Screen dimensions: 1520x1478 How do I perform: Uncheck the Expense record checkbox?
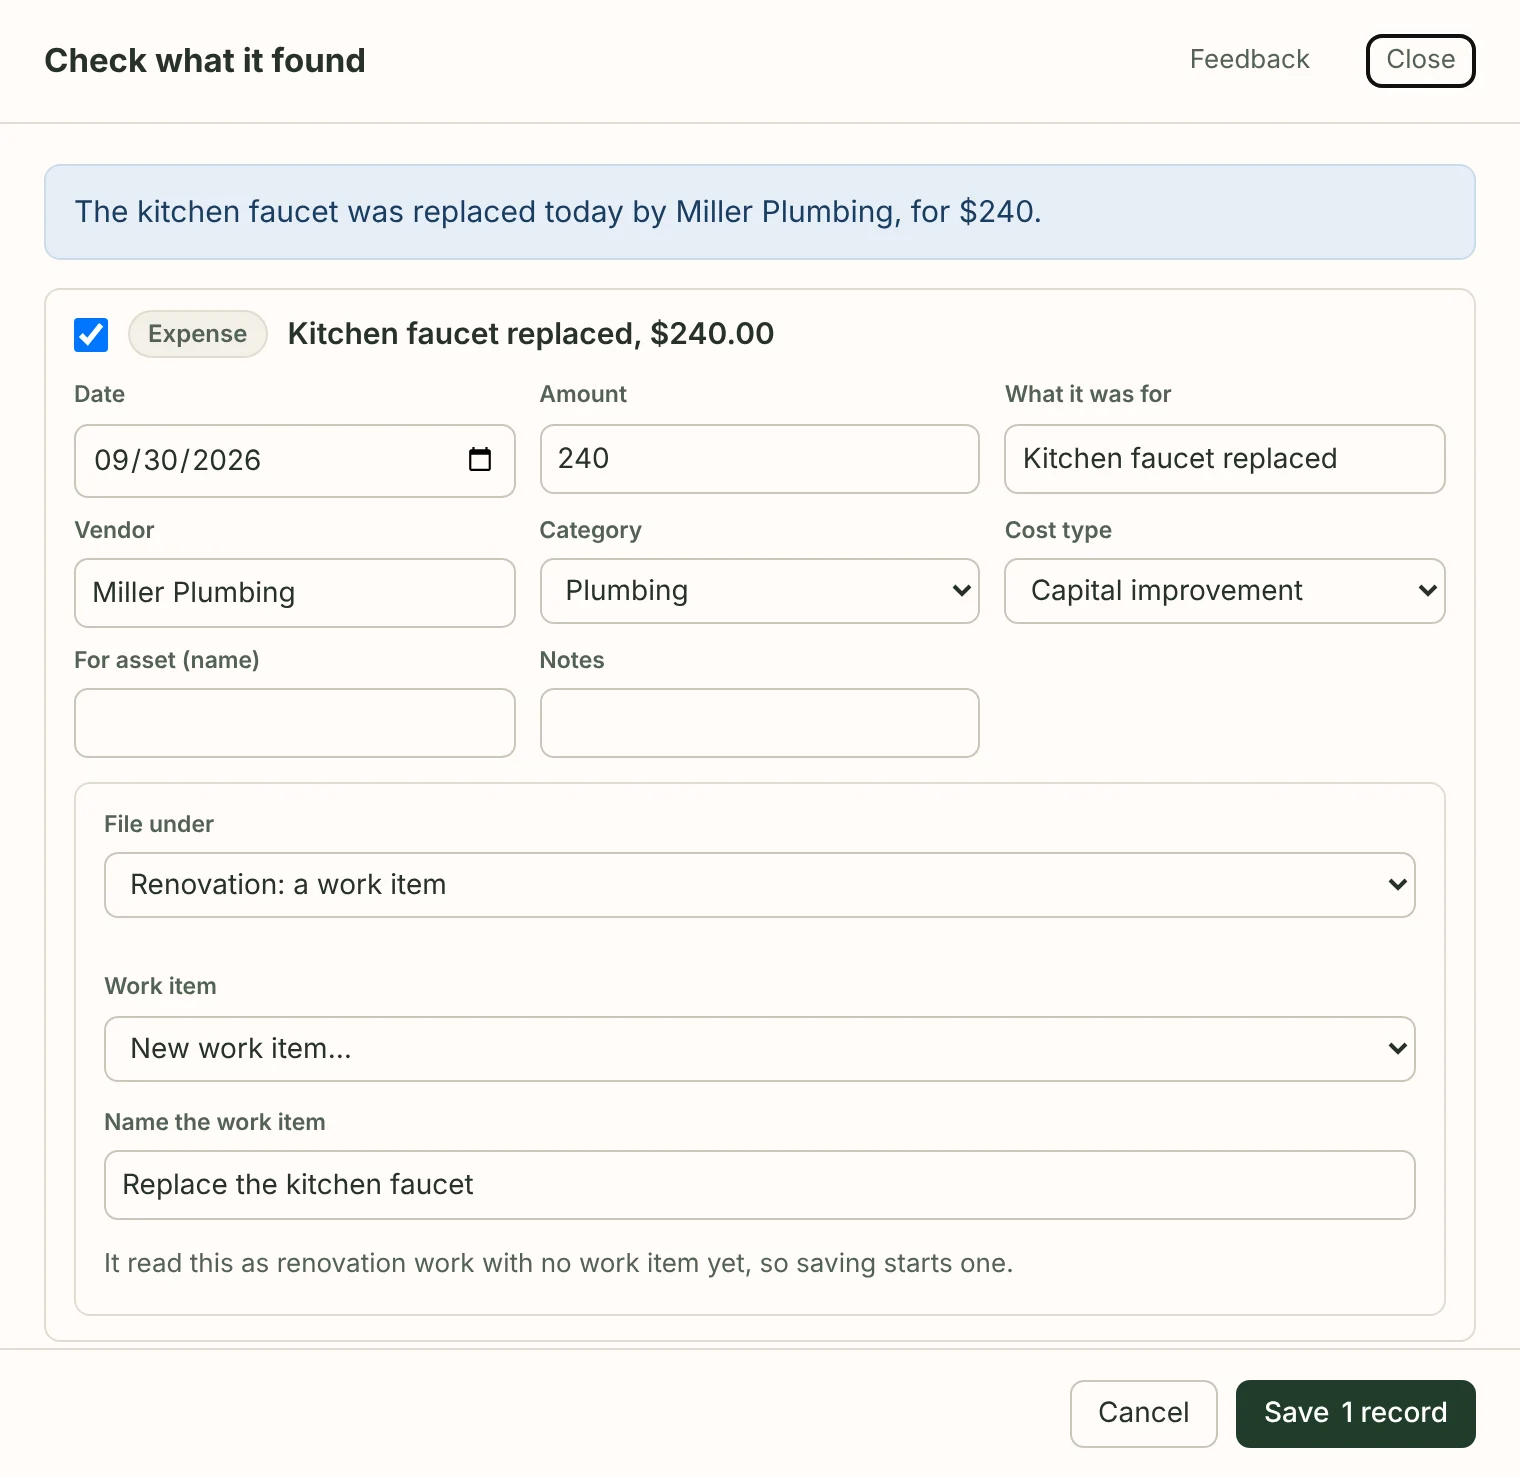click(91, 335)
